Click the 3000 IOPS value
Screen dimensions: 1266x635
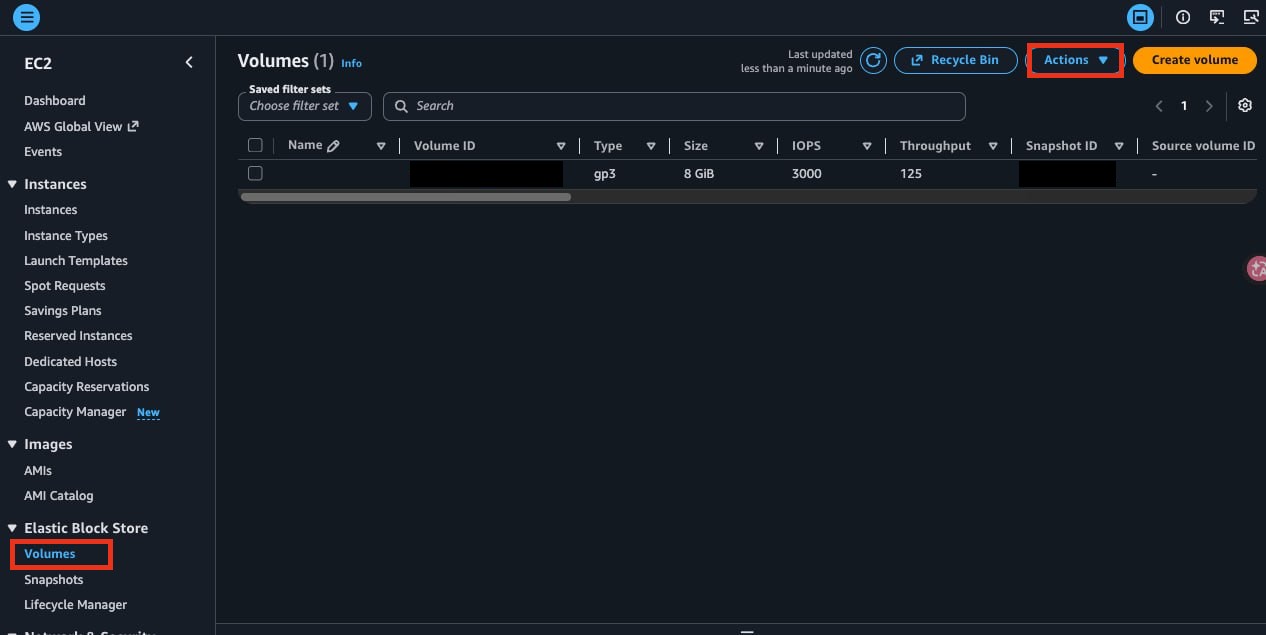click(x=807, y=174)
